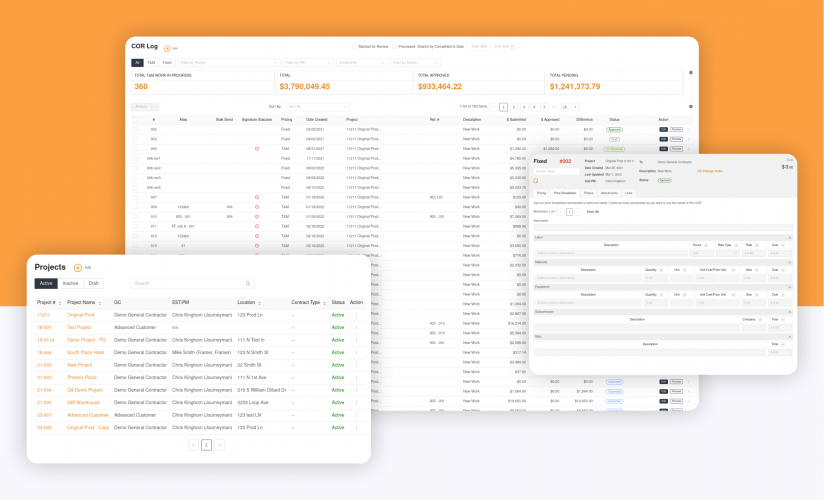Click the magnifier icon in Projects search

[248, 283]
